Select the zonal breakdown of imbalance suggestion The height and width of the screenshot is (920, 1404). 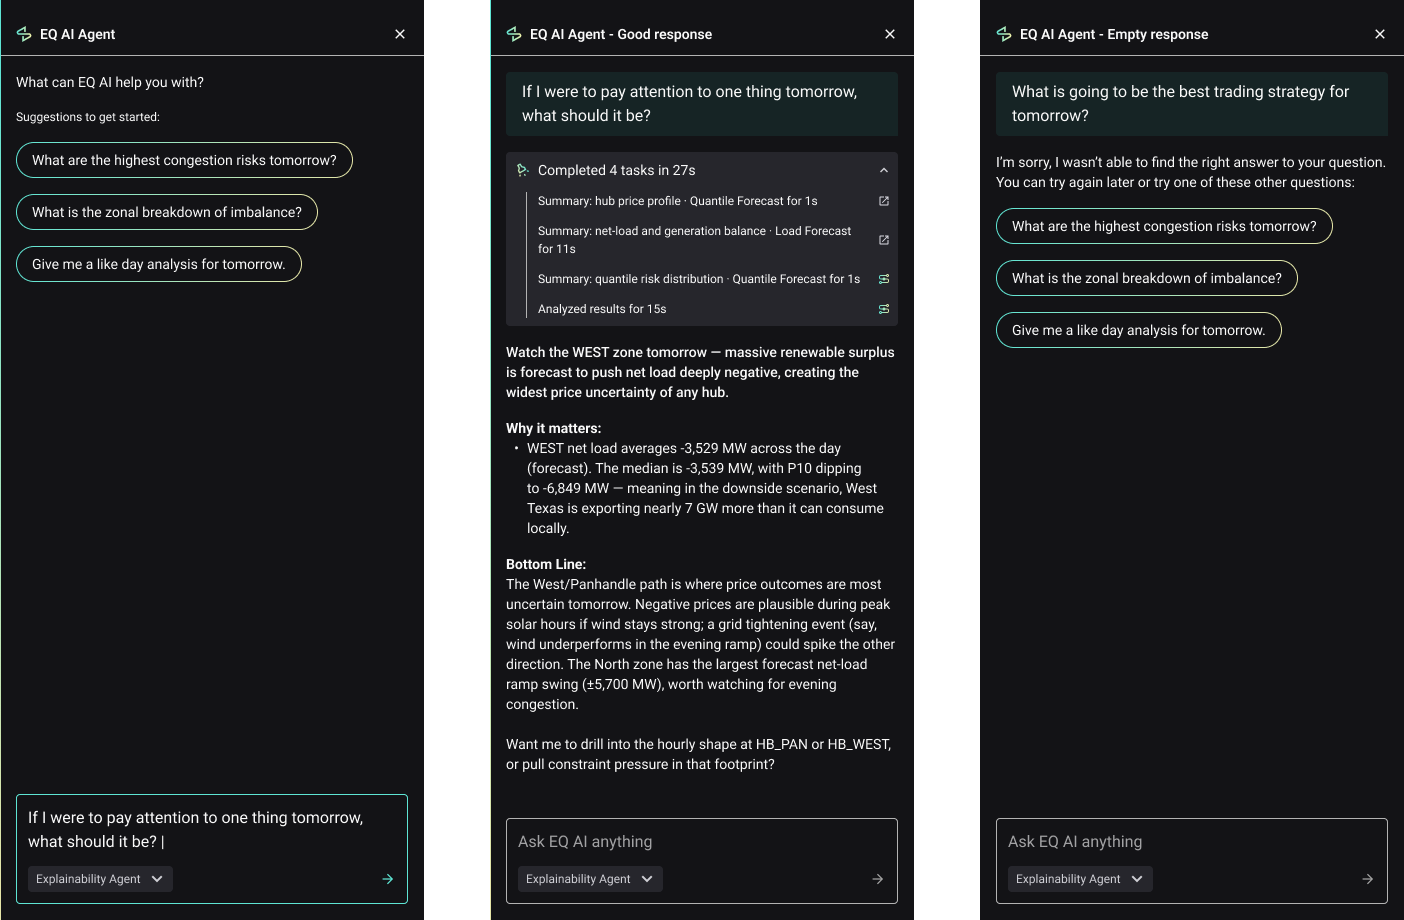tap(166, 212)
